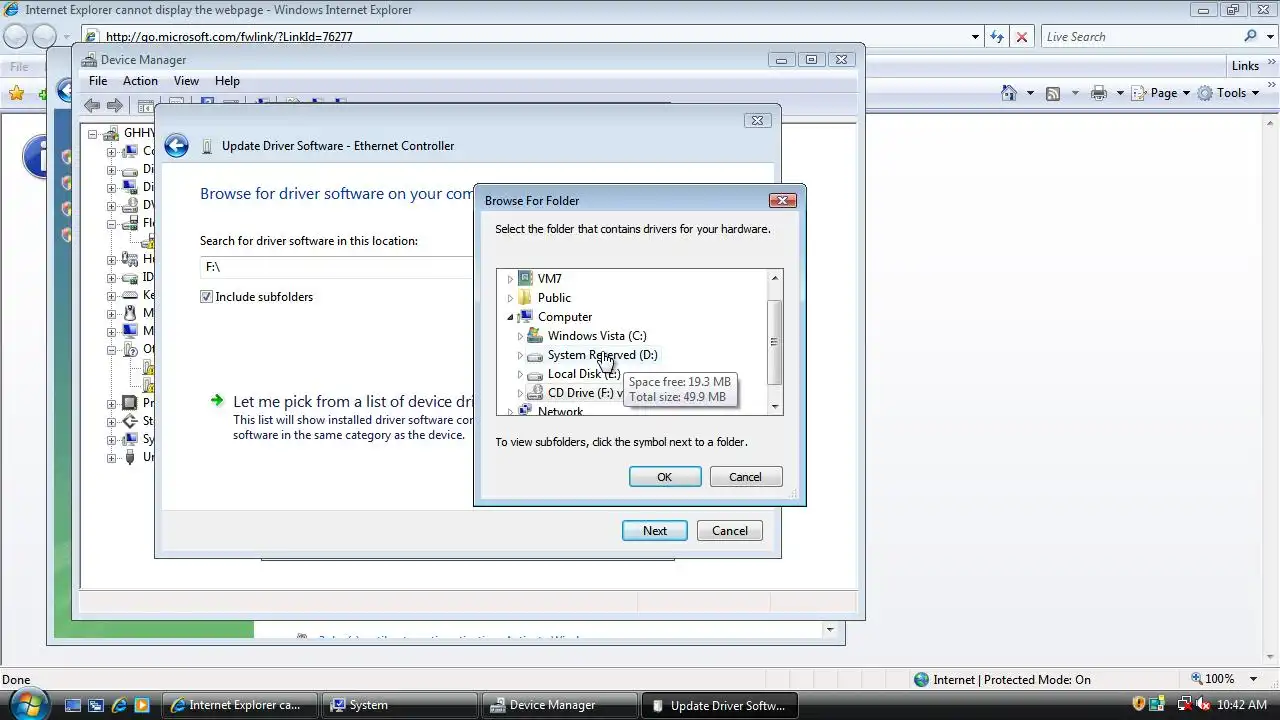Click Internet Explorer quick launch icon

pos(119,705)
